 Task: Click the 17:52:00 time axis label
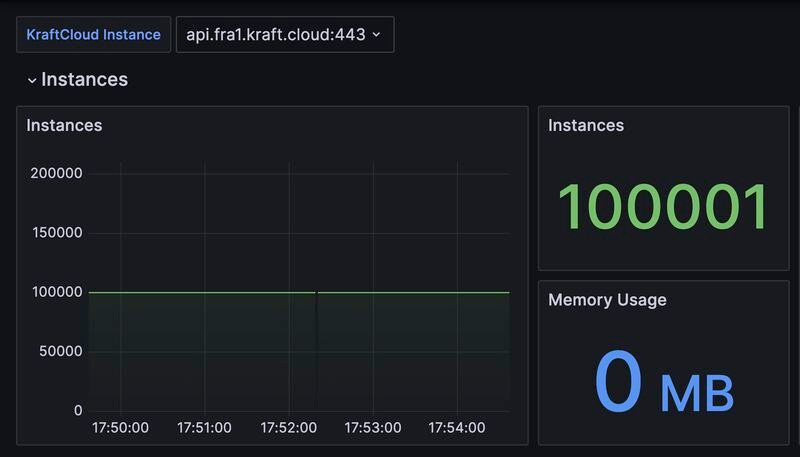[289, 427]
